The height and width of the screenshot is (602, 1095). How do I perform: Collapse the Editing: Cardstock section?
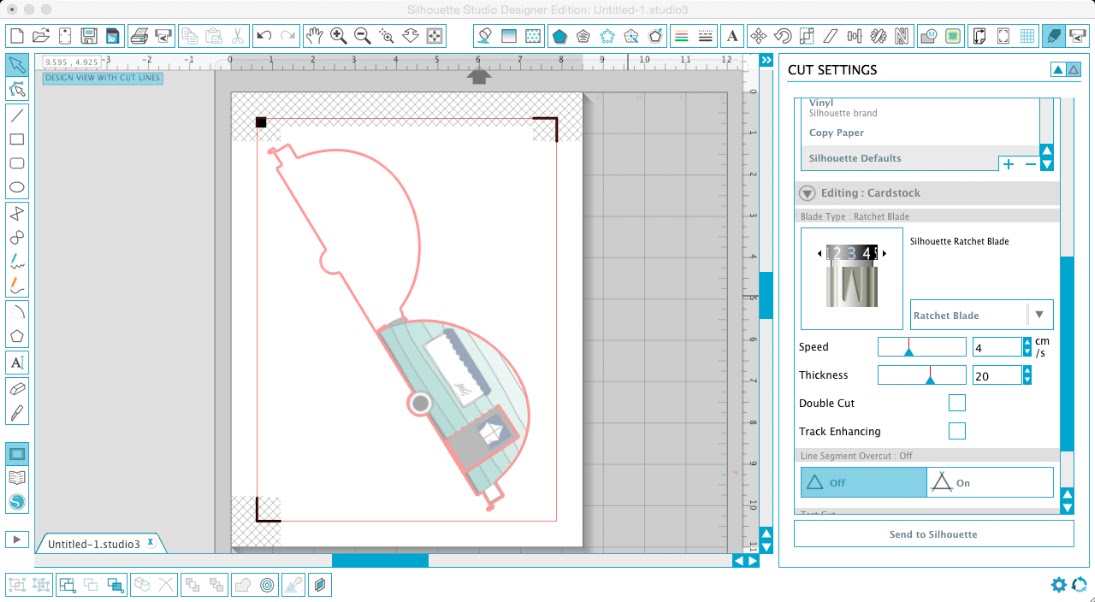(807, 193)
